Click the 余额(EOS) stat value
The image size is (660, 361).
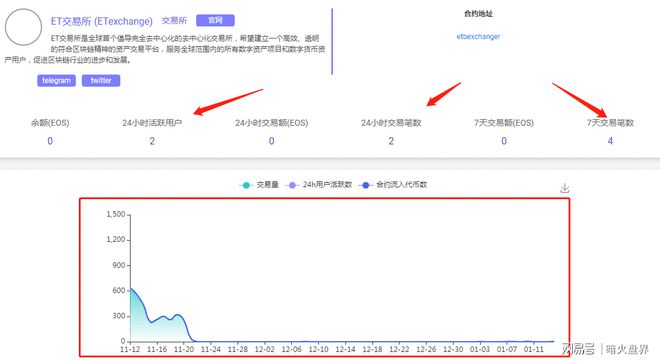pos(50,141)
